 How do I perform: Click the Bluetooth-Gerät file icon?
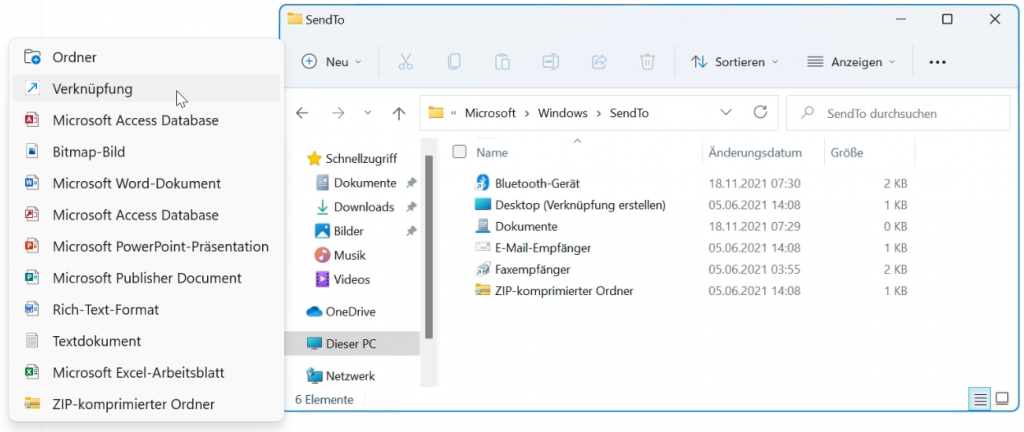click(x=482, y=183)
